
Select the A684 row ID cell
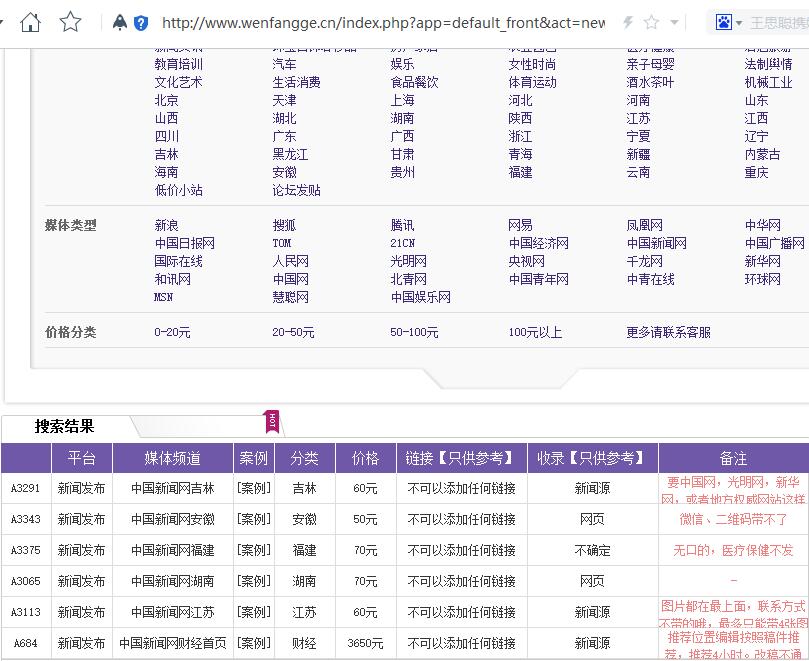26,643
